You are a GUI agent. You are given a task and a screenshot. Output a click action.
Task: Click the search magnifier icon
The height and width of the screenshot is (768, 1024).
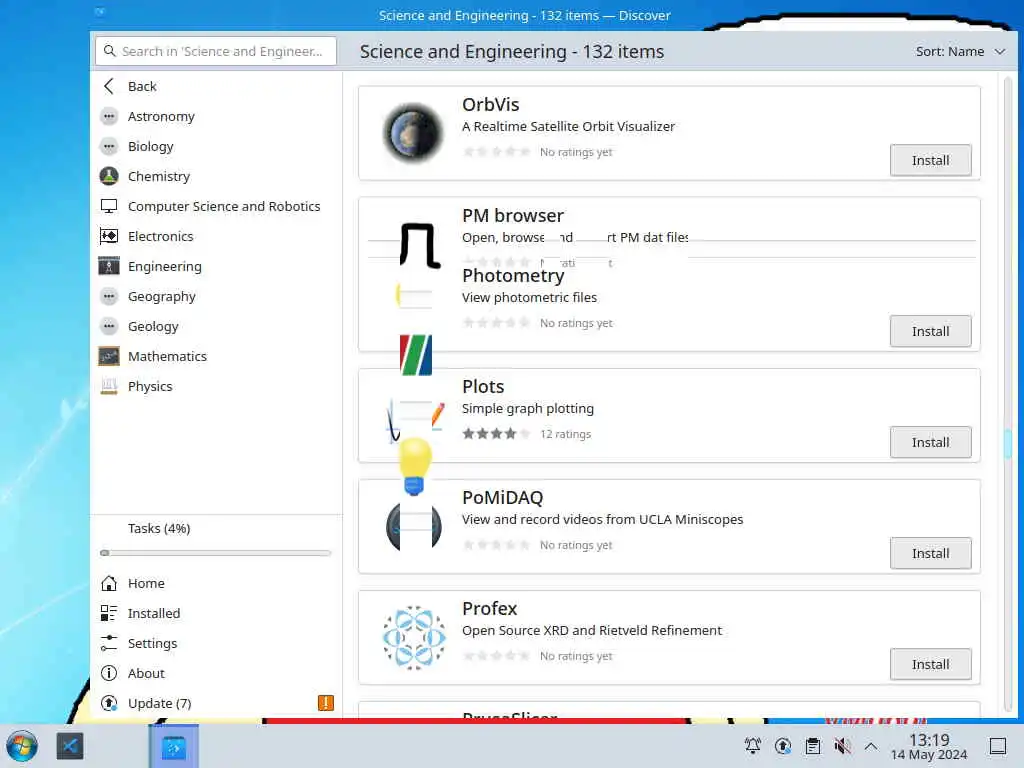pos(110,51)
